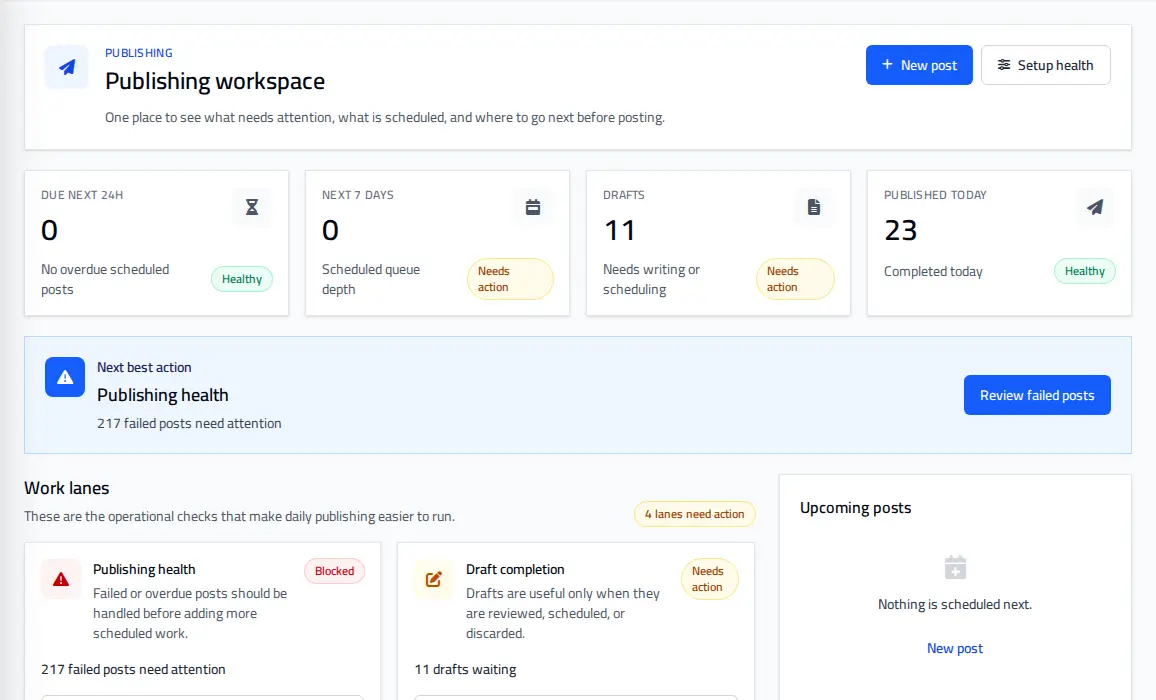This screenshot has width=1156, height=700.
Task: Click Needs action badge in Drafts card
Action: click(795, 279)
